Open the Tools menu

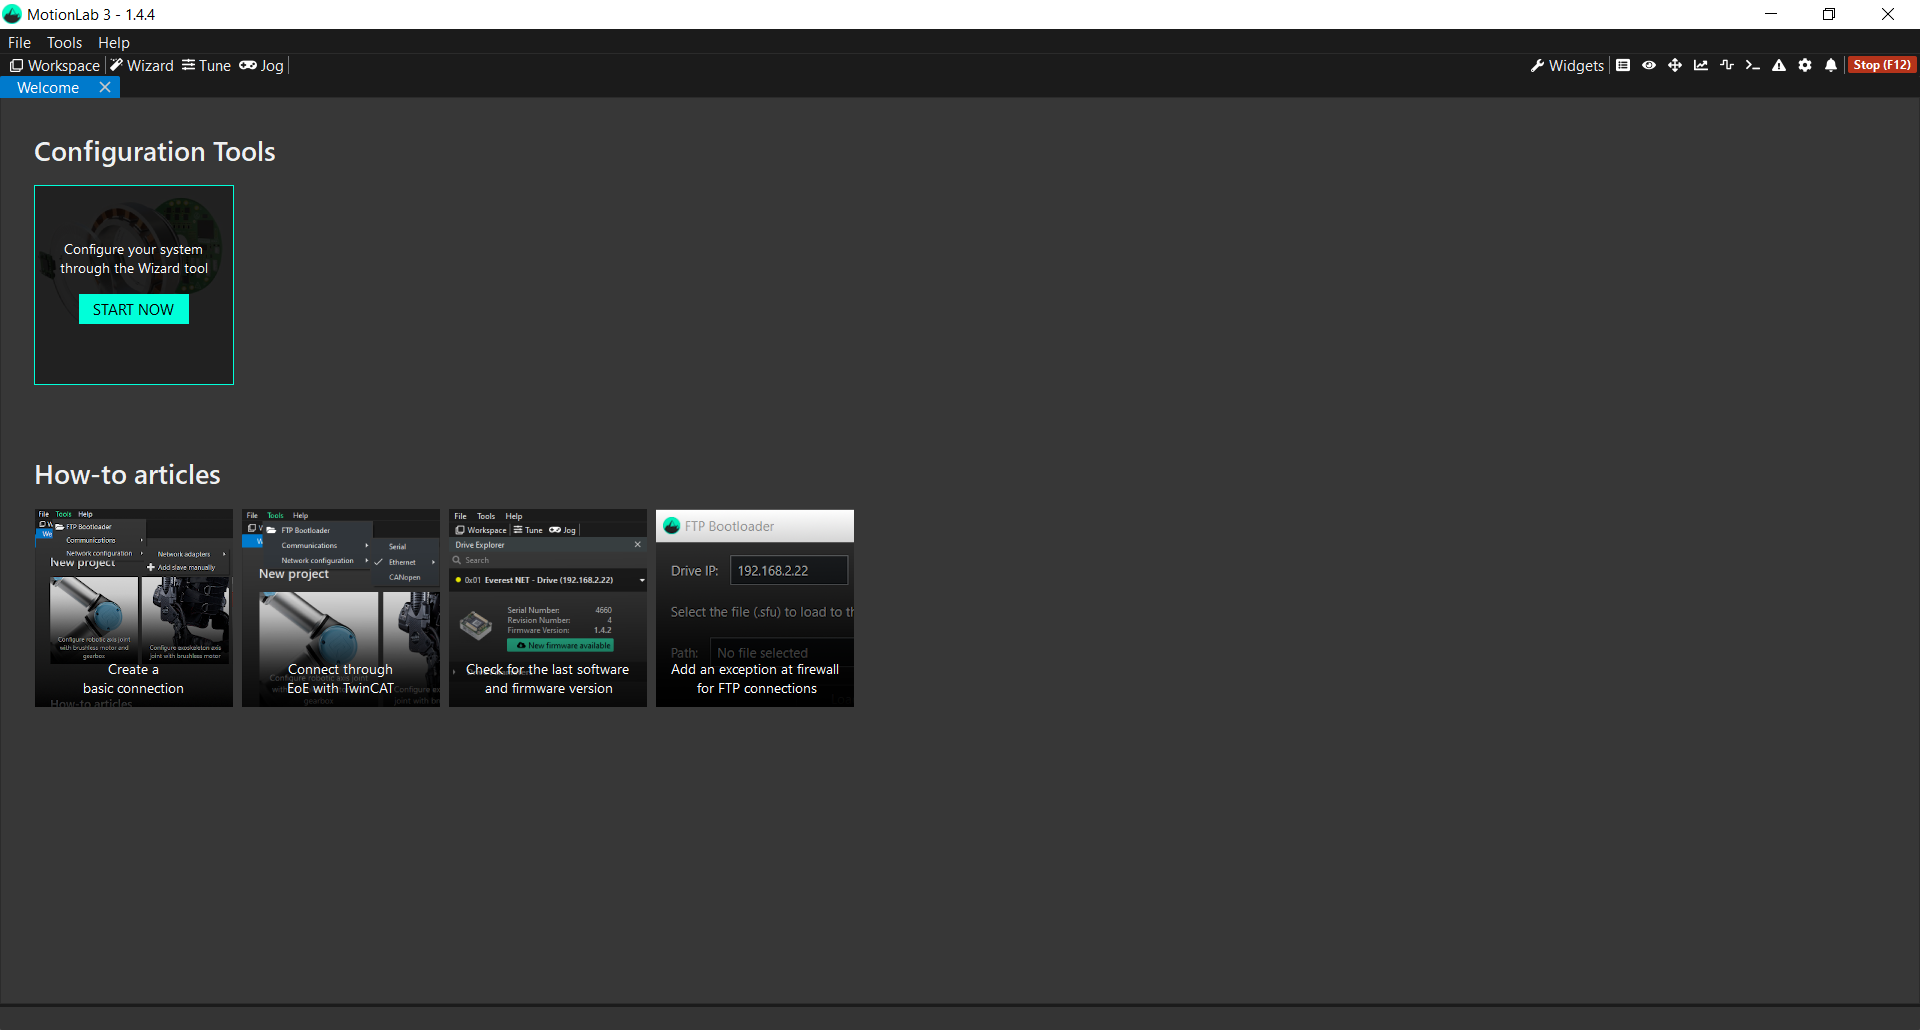pyautogui.click(x=64, y=42)
